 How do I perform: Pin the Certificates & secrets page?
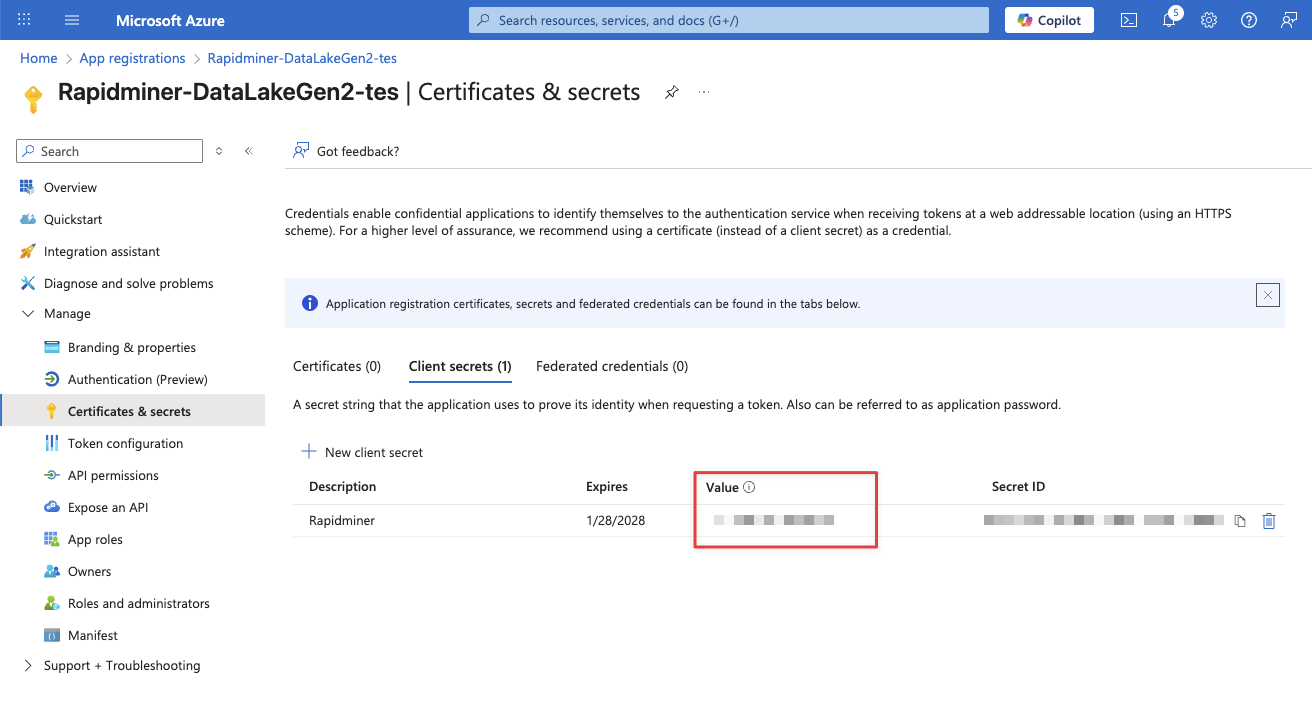(x=672, y=92)
